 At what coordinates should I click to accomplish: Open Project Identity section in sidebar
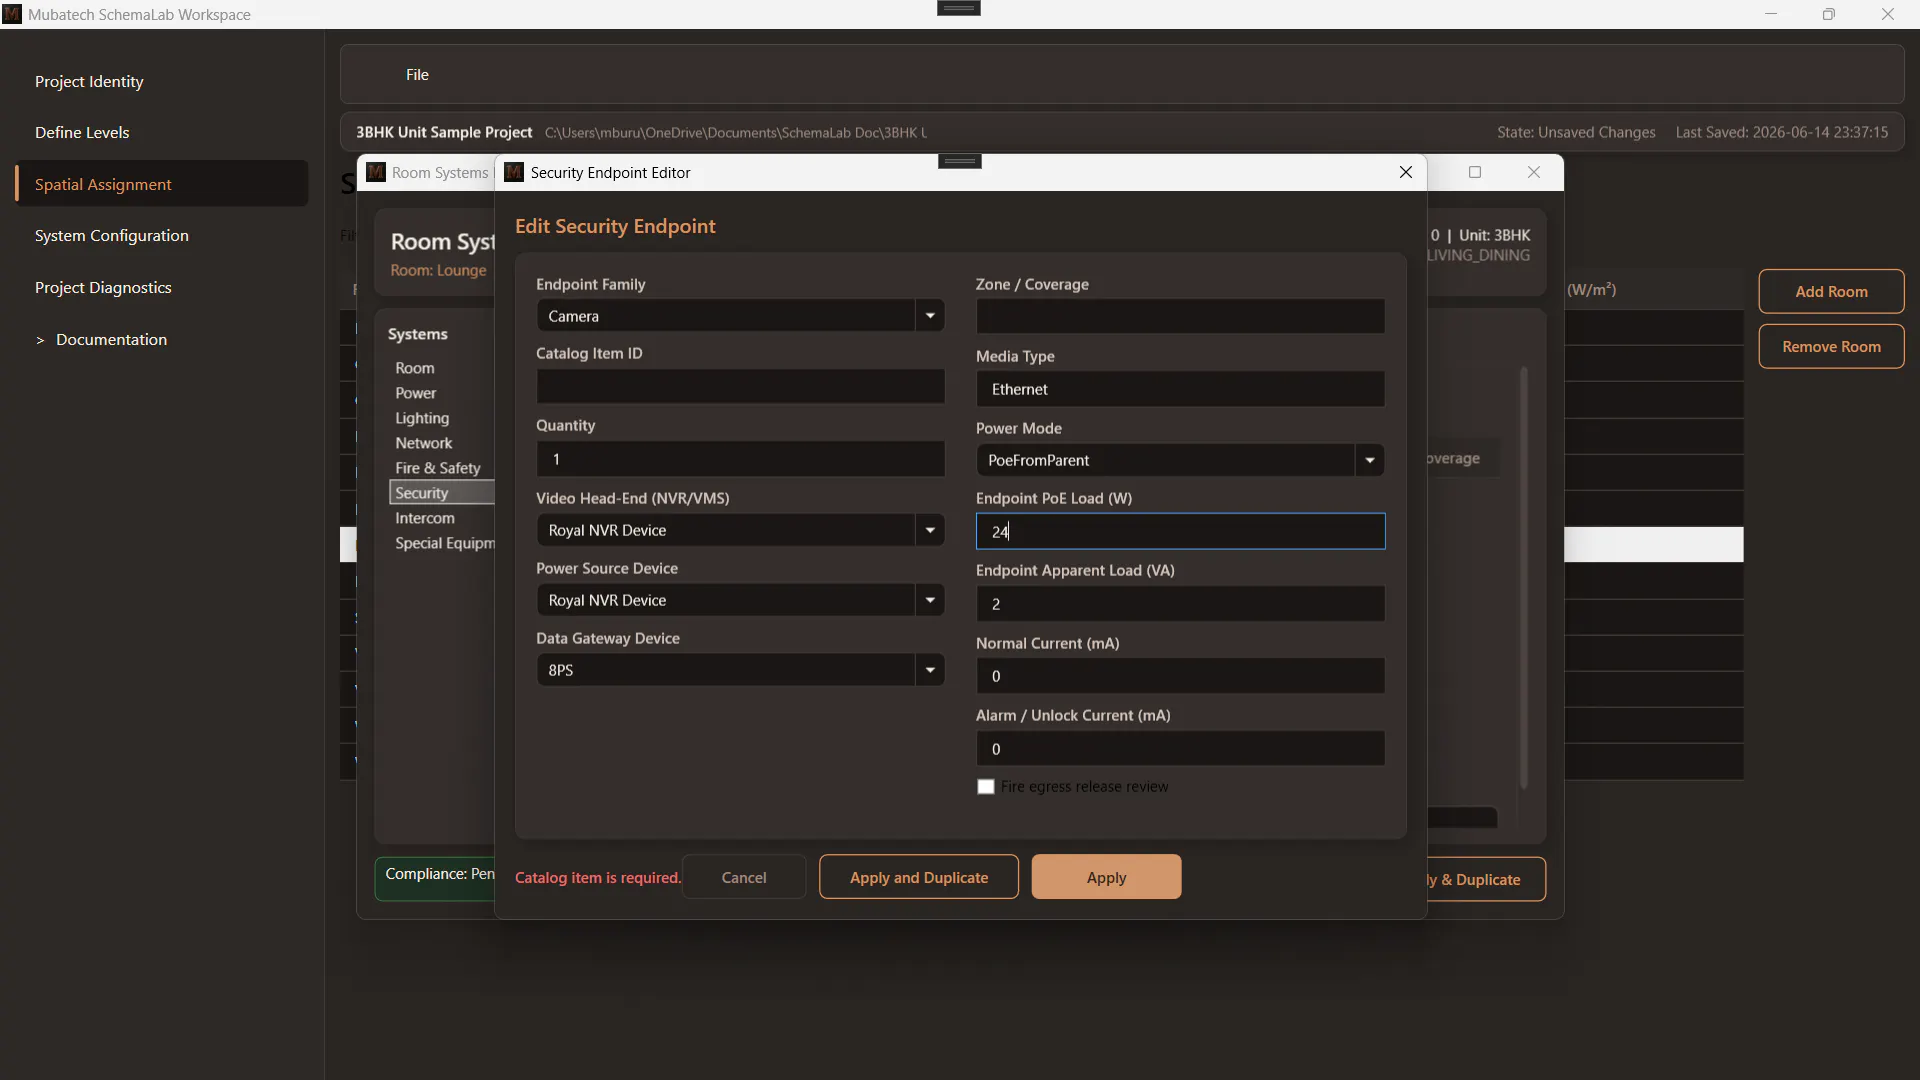(x=89, y=81)
